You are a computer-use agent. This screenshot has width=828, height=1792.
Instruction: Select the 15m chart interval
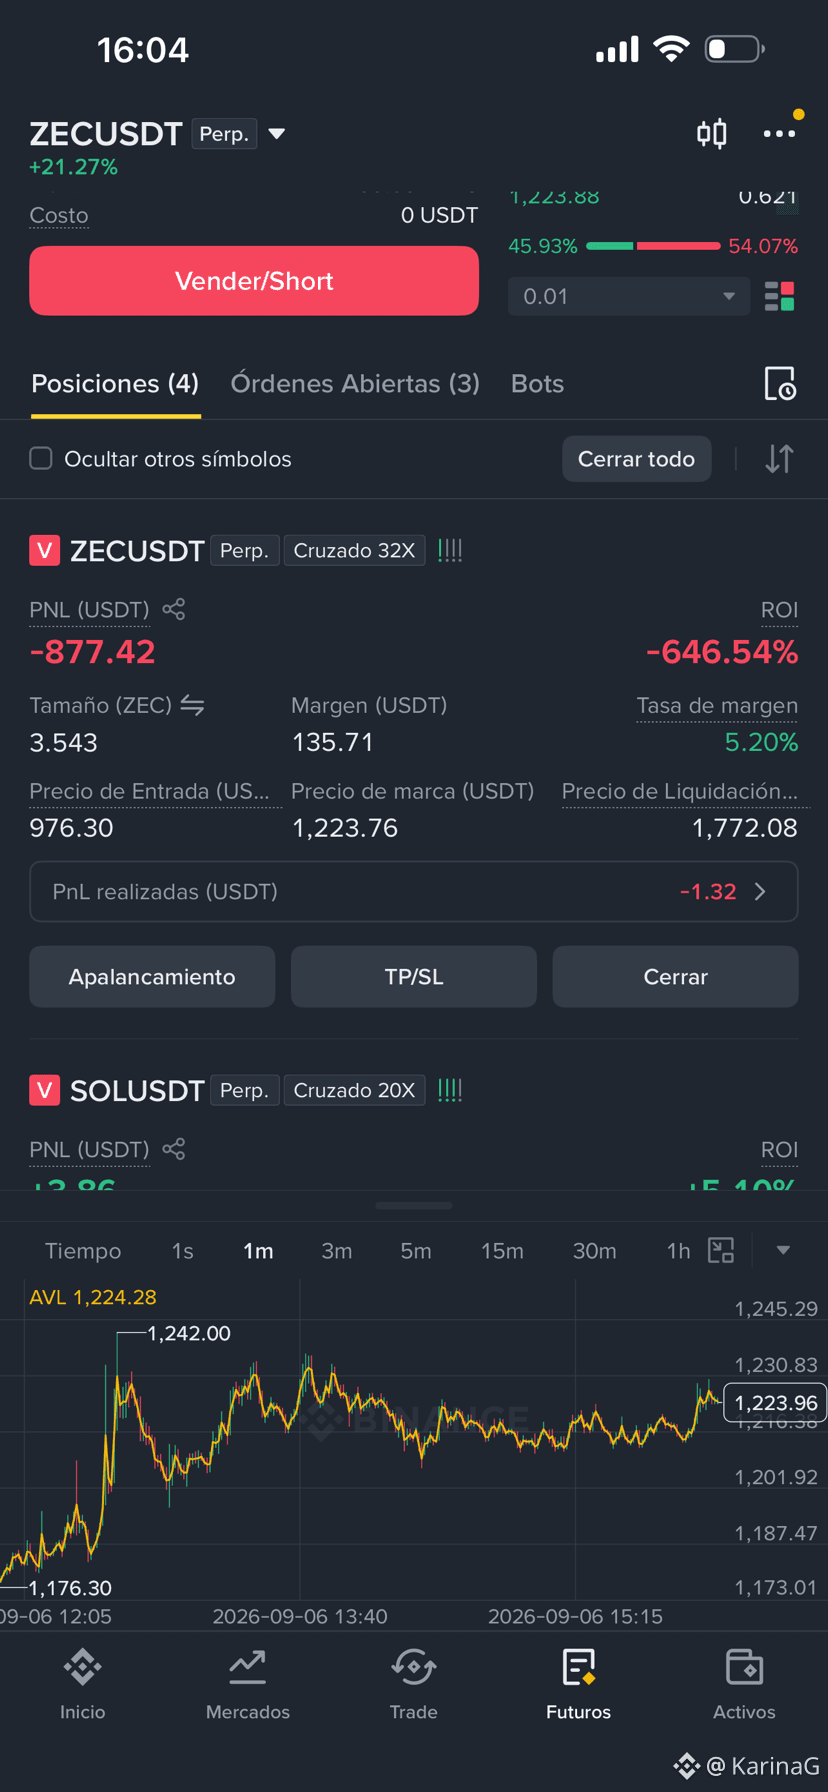click(502, 1251)
